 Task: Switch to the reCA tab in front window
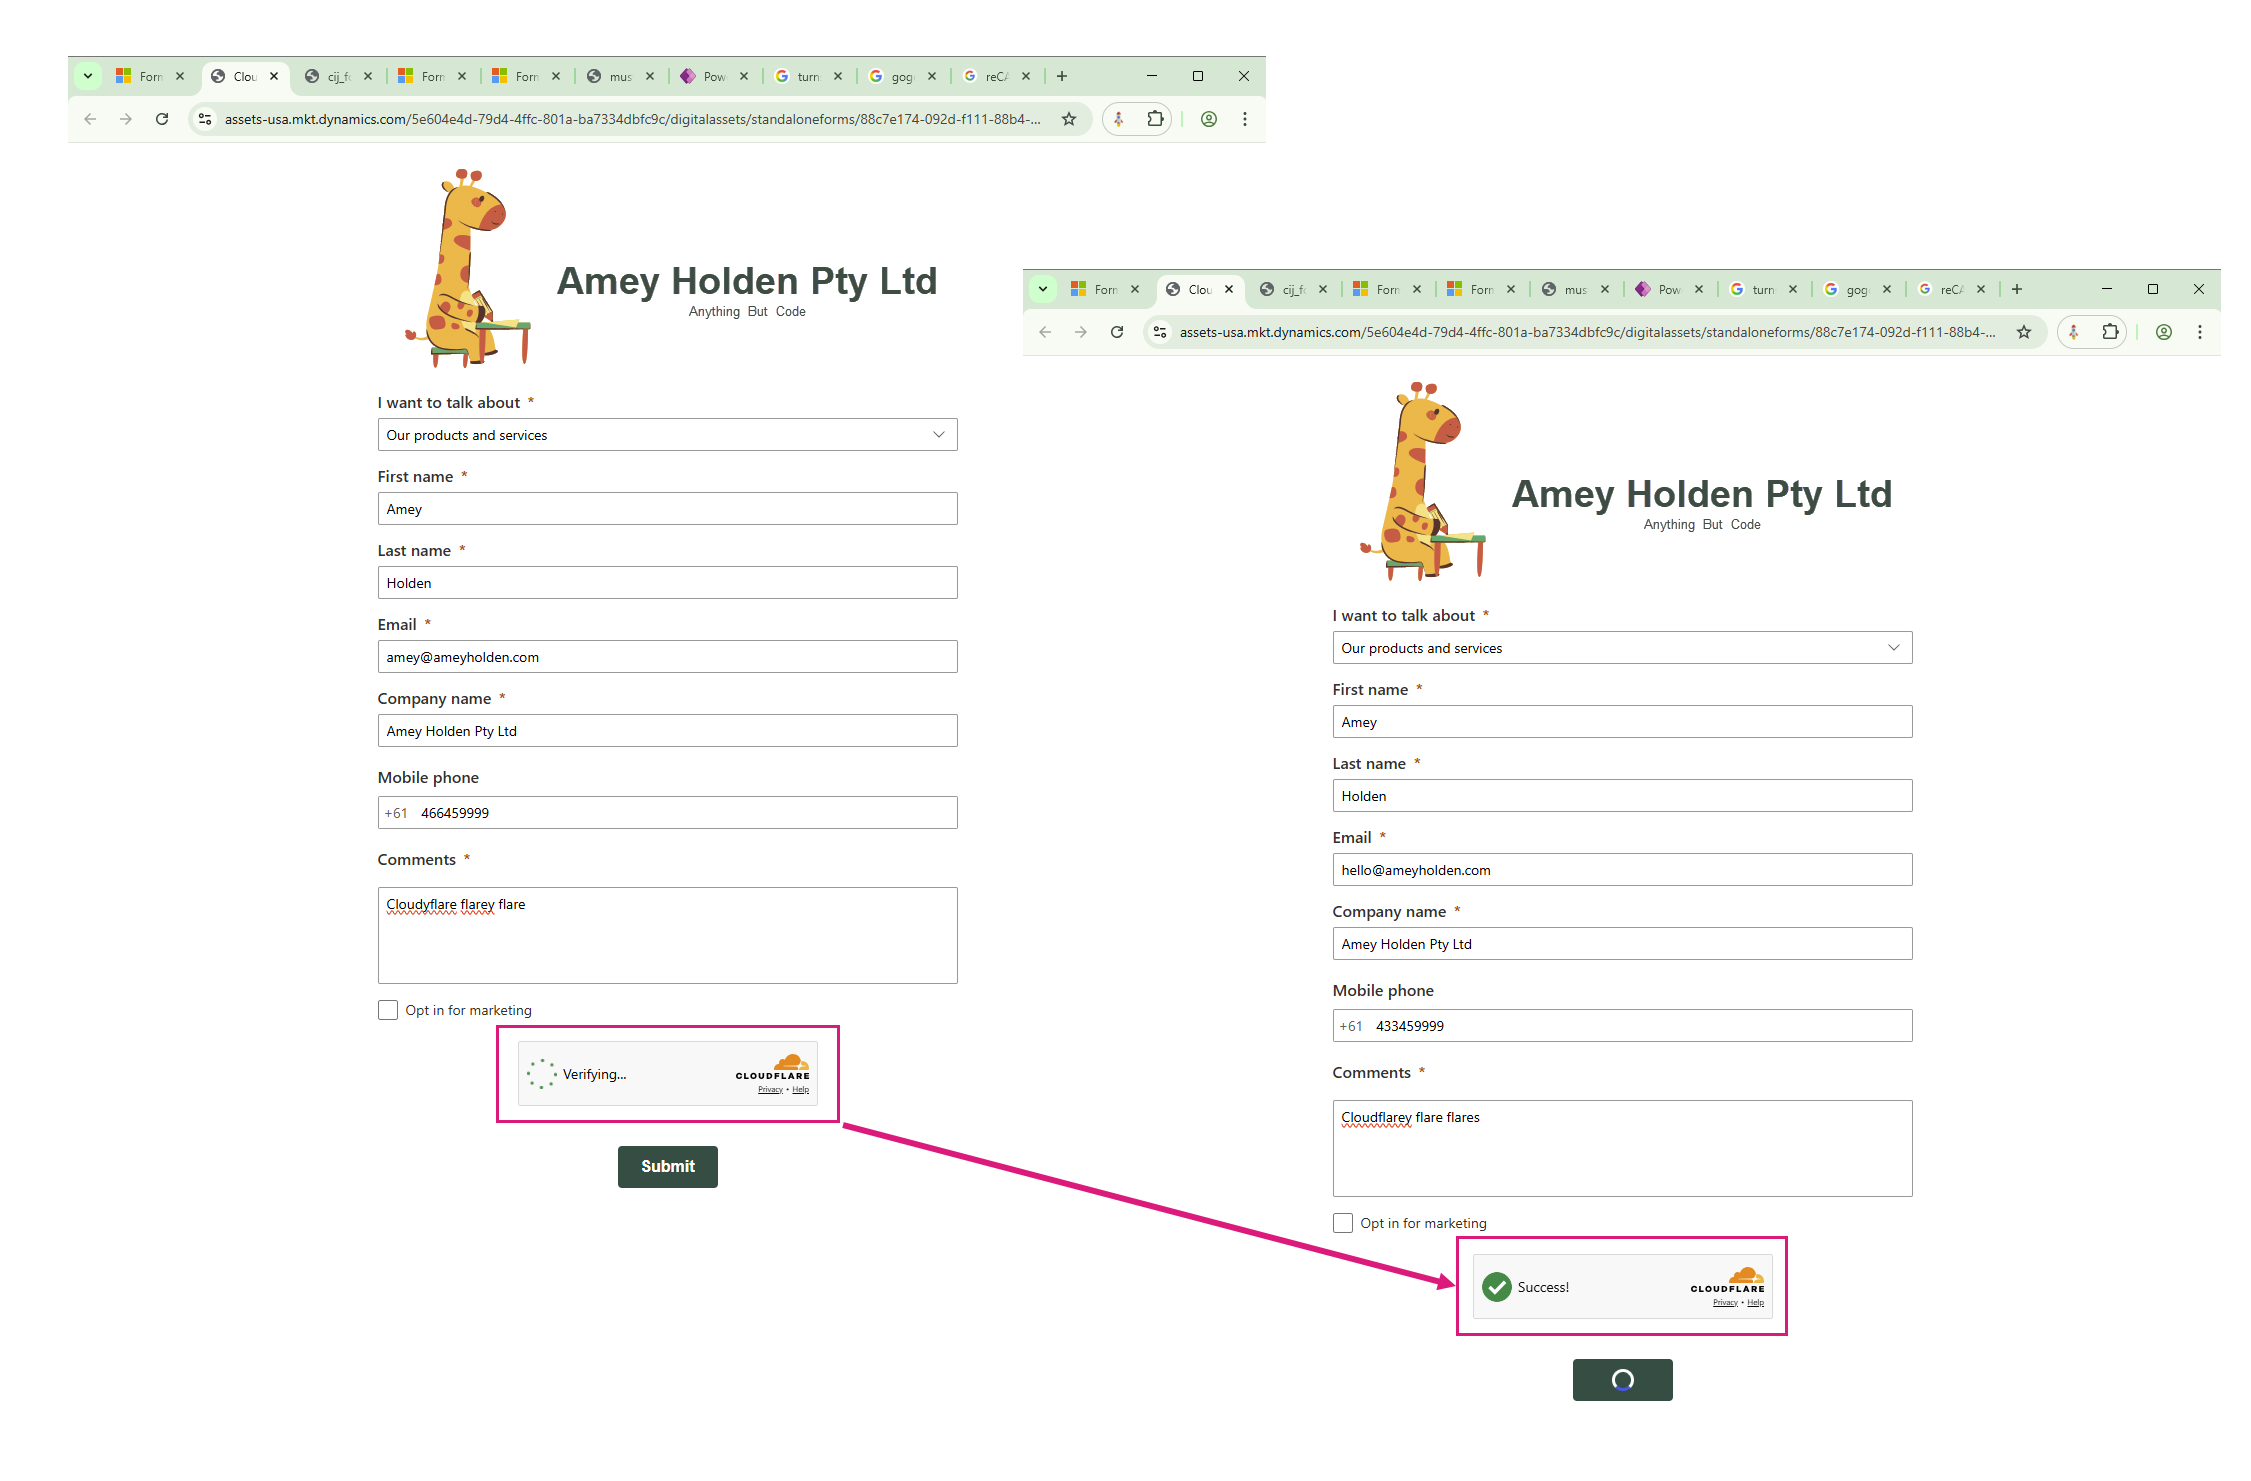[x=1950, y=289]
